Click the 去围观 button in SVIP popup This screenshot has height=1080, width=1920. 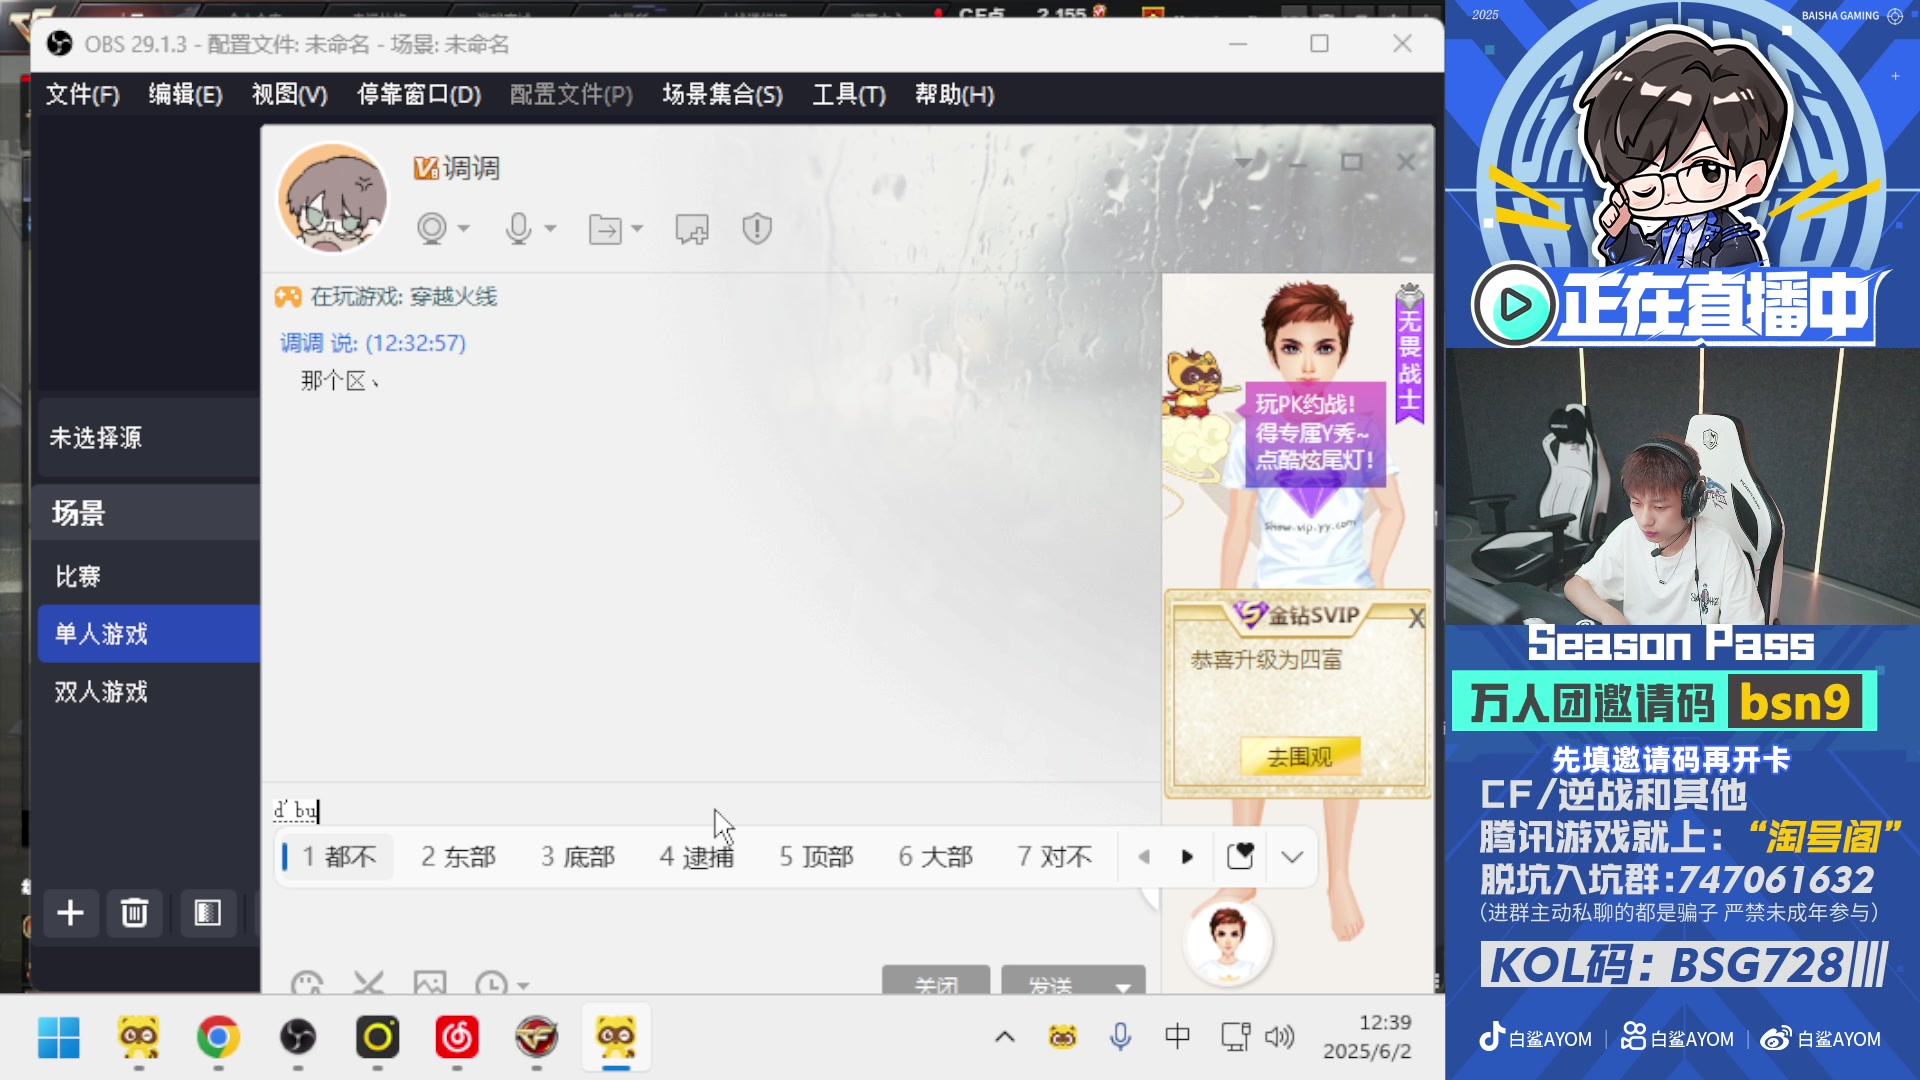click(x=1300, y=757)
